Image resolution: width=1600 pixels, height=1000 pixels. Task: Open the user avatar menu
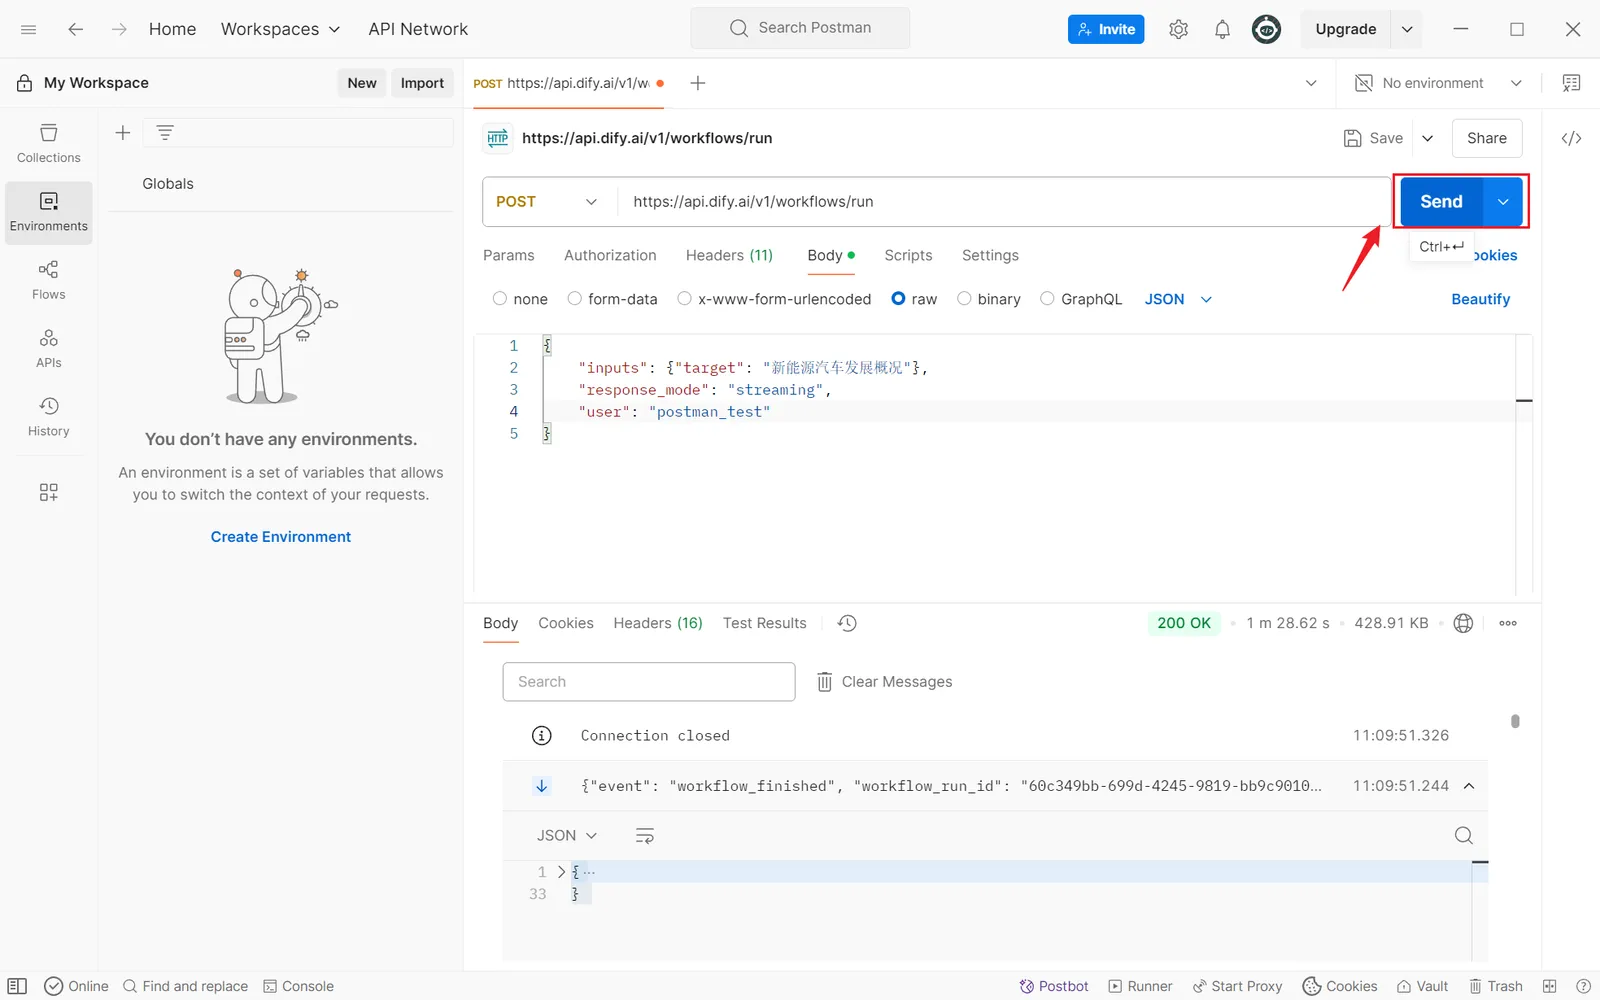1266,29
